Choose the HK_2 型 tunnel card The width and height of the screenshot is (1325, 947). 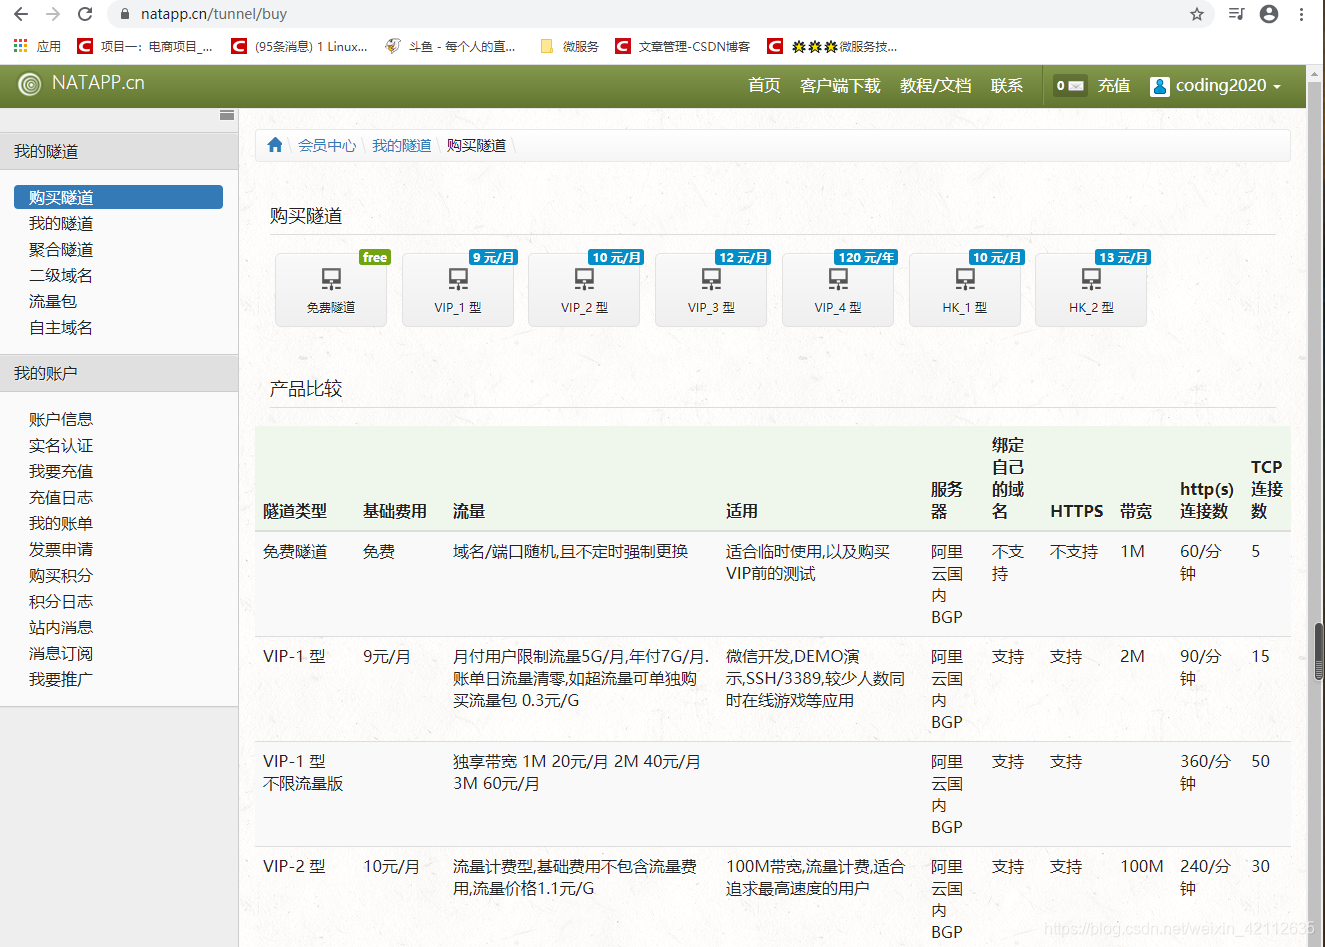1091,289
